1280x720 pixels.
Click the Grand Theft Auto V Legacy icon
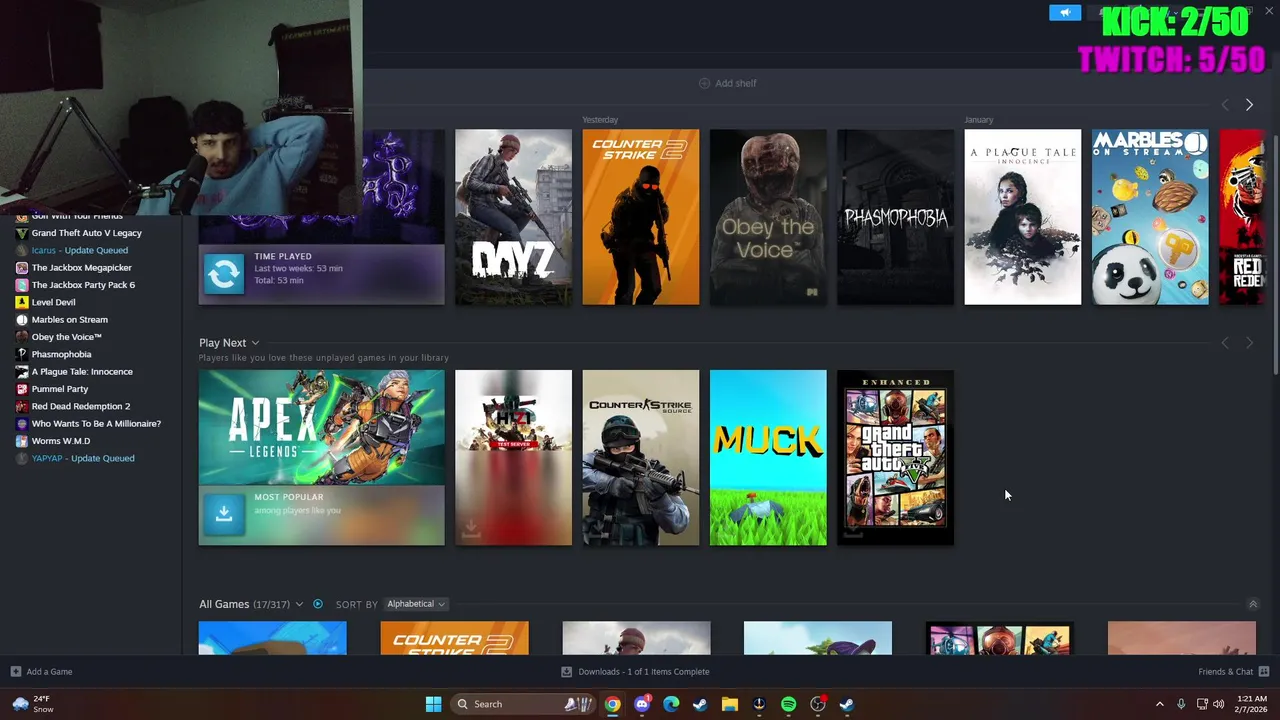click(22, 233)
